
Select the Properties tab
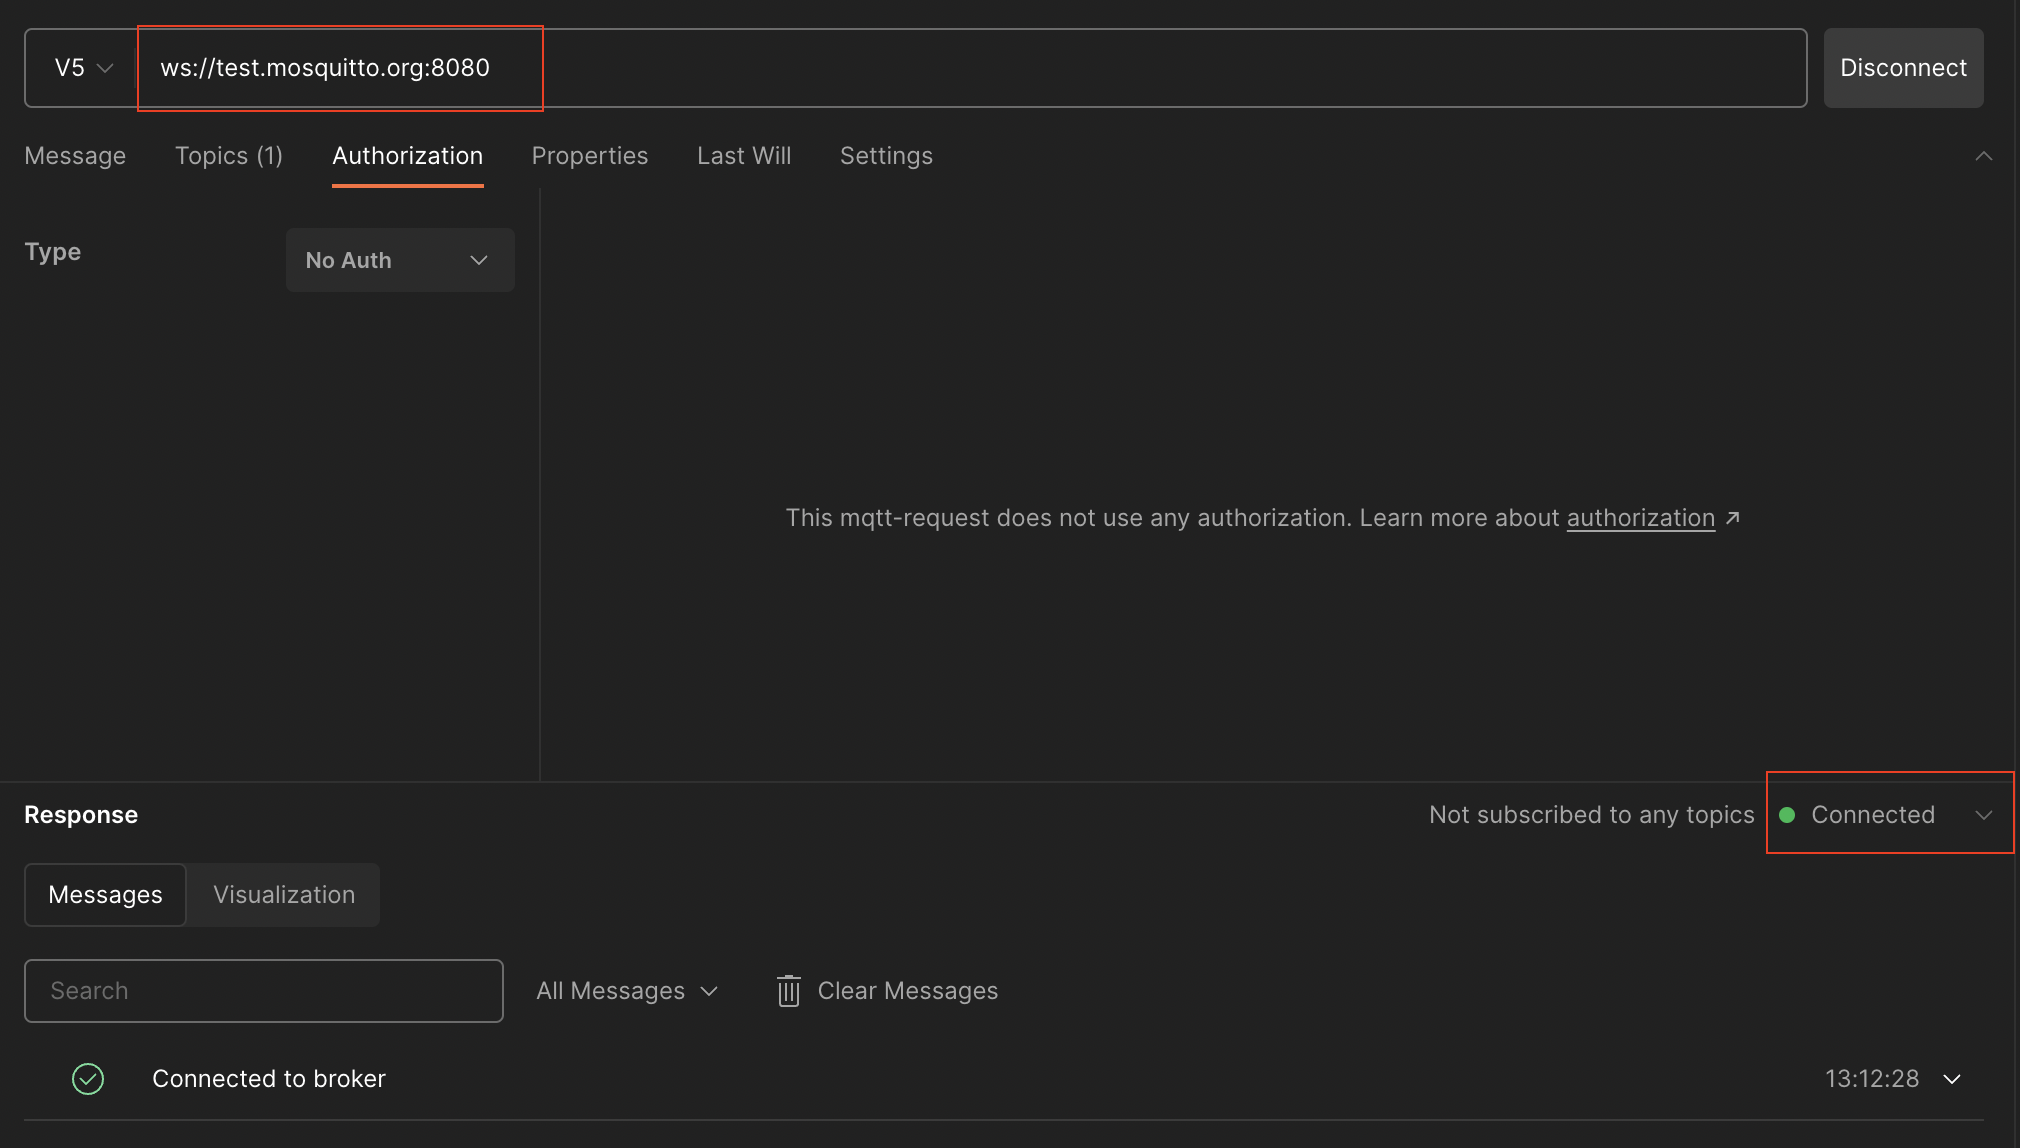click(x=589, y=156)
